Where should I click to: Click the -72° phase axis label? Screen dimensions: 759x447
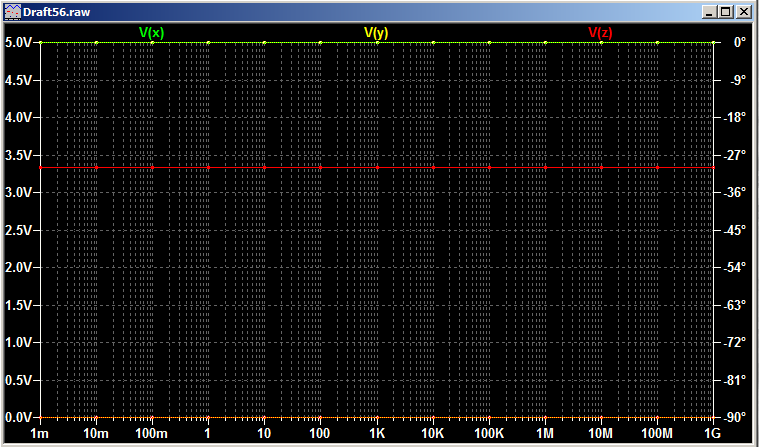tap(735, 342)
